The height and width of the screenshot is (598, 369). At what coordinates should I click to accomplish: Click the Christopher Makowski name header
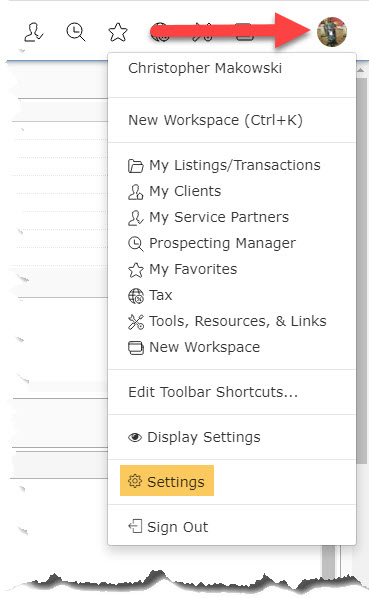[205, 68]
